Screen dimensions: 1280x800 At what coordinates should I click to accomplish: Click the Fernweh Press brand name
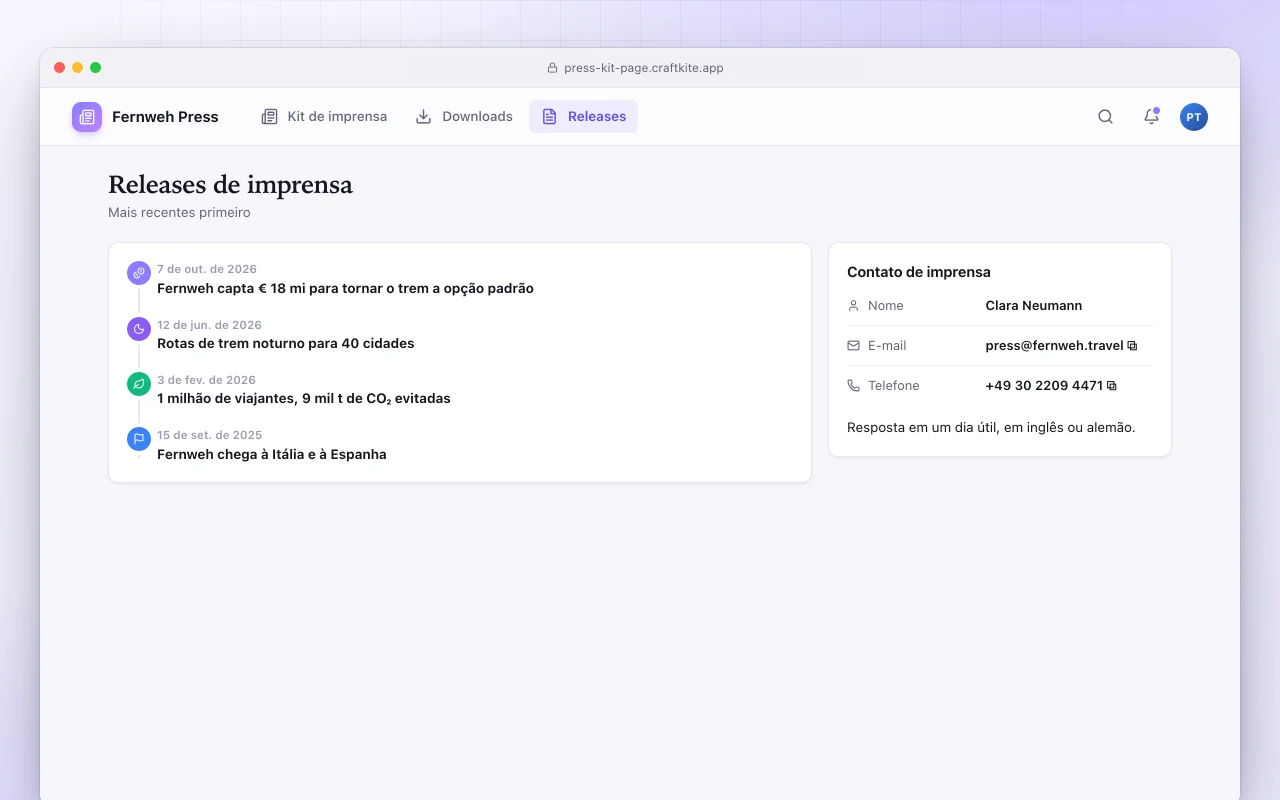(165, 117)
